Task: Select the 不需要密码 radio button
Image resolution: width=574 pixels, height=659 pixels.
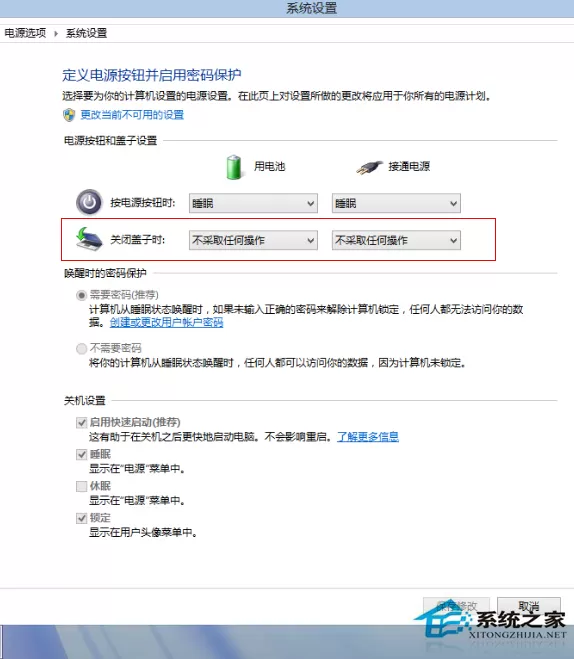Action: click(81, 348)
